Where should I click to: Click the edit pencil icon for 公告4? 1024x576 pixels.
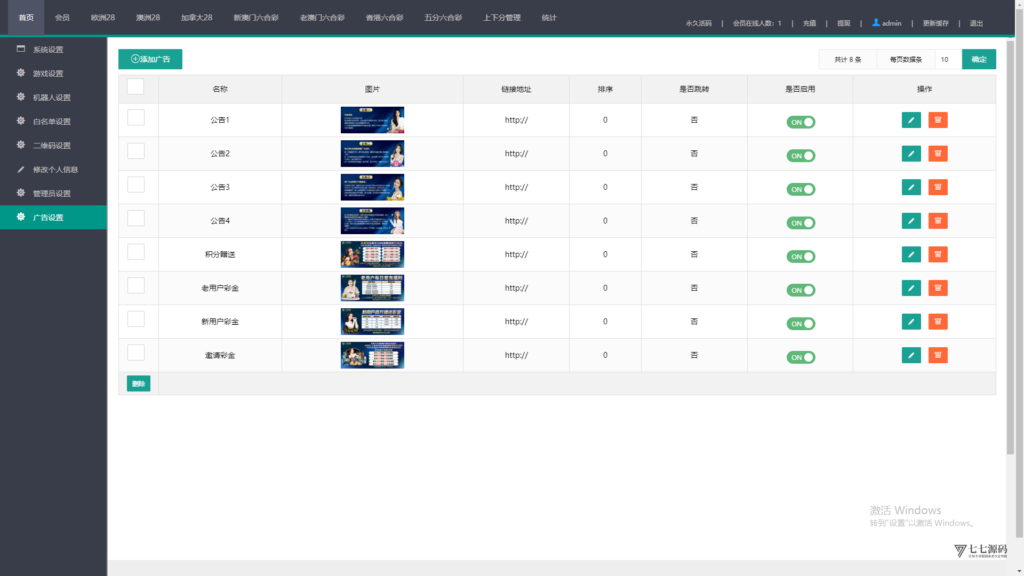pos(911,221)
